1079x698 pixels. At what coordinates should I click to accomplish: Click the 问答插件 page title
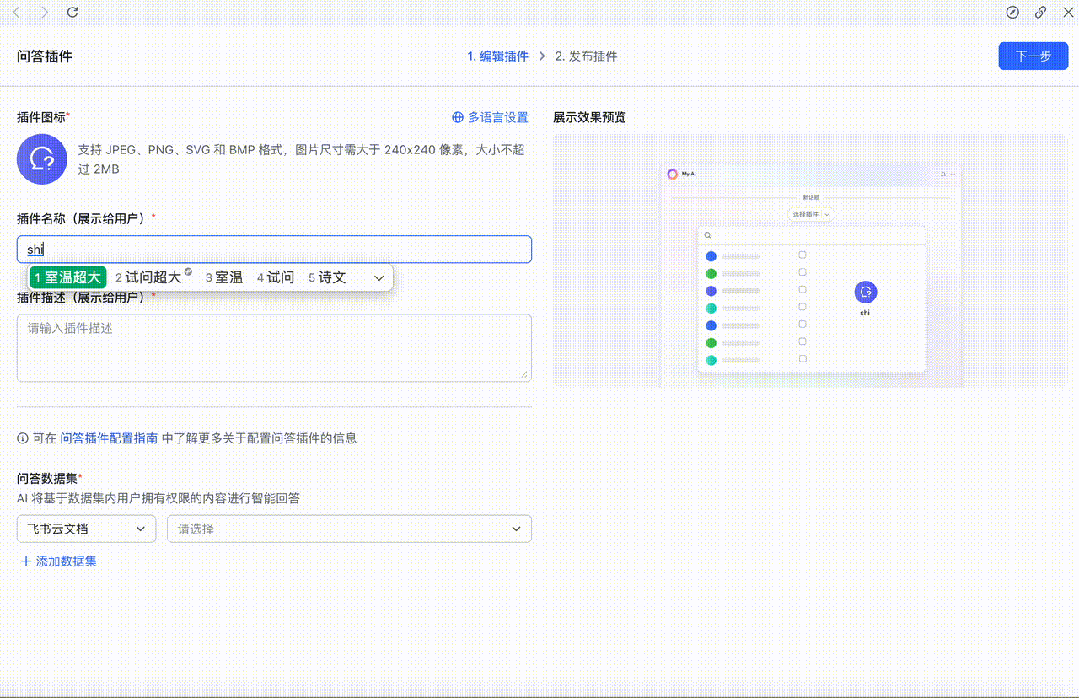coord(45,56)
